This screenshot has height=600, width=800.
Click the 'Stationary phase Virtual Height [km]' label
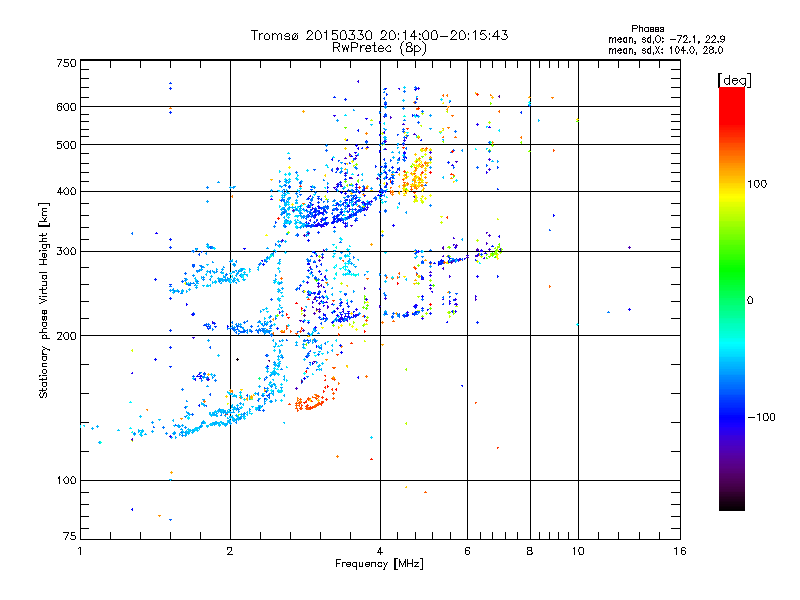click(x=43, y=301)
